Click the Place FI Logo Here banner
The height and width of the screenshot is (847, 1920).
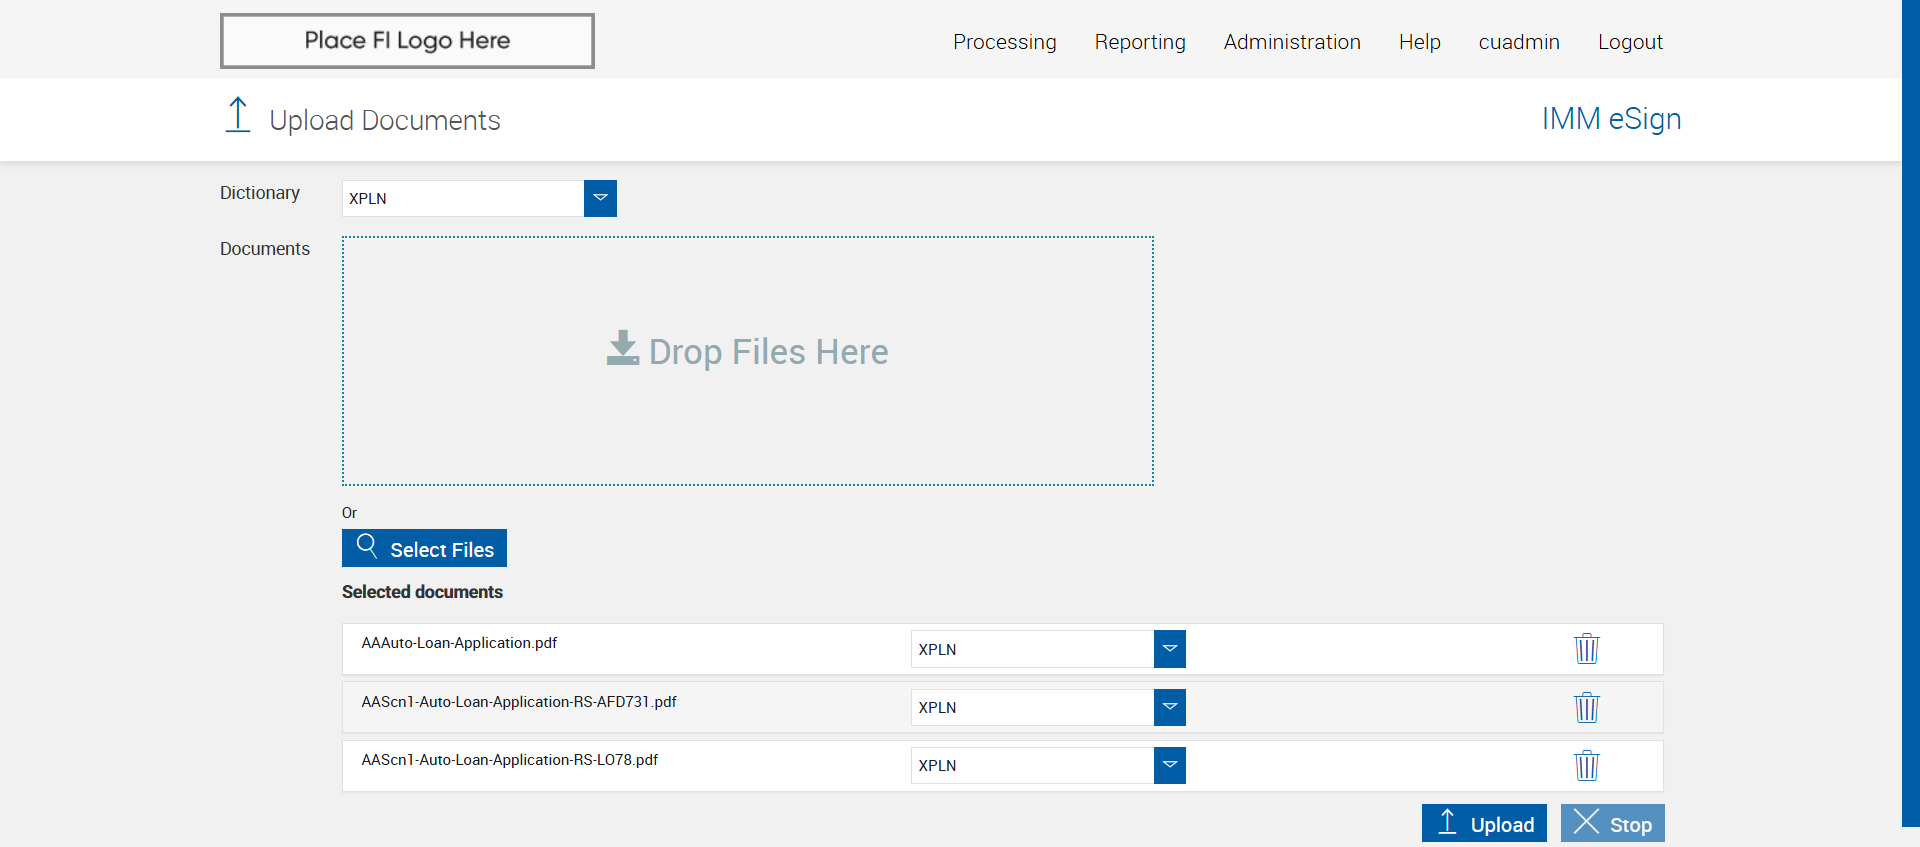407,41
